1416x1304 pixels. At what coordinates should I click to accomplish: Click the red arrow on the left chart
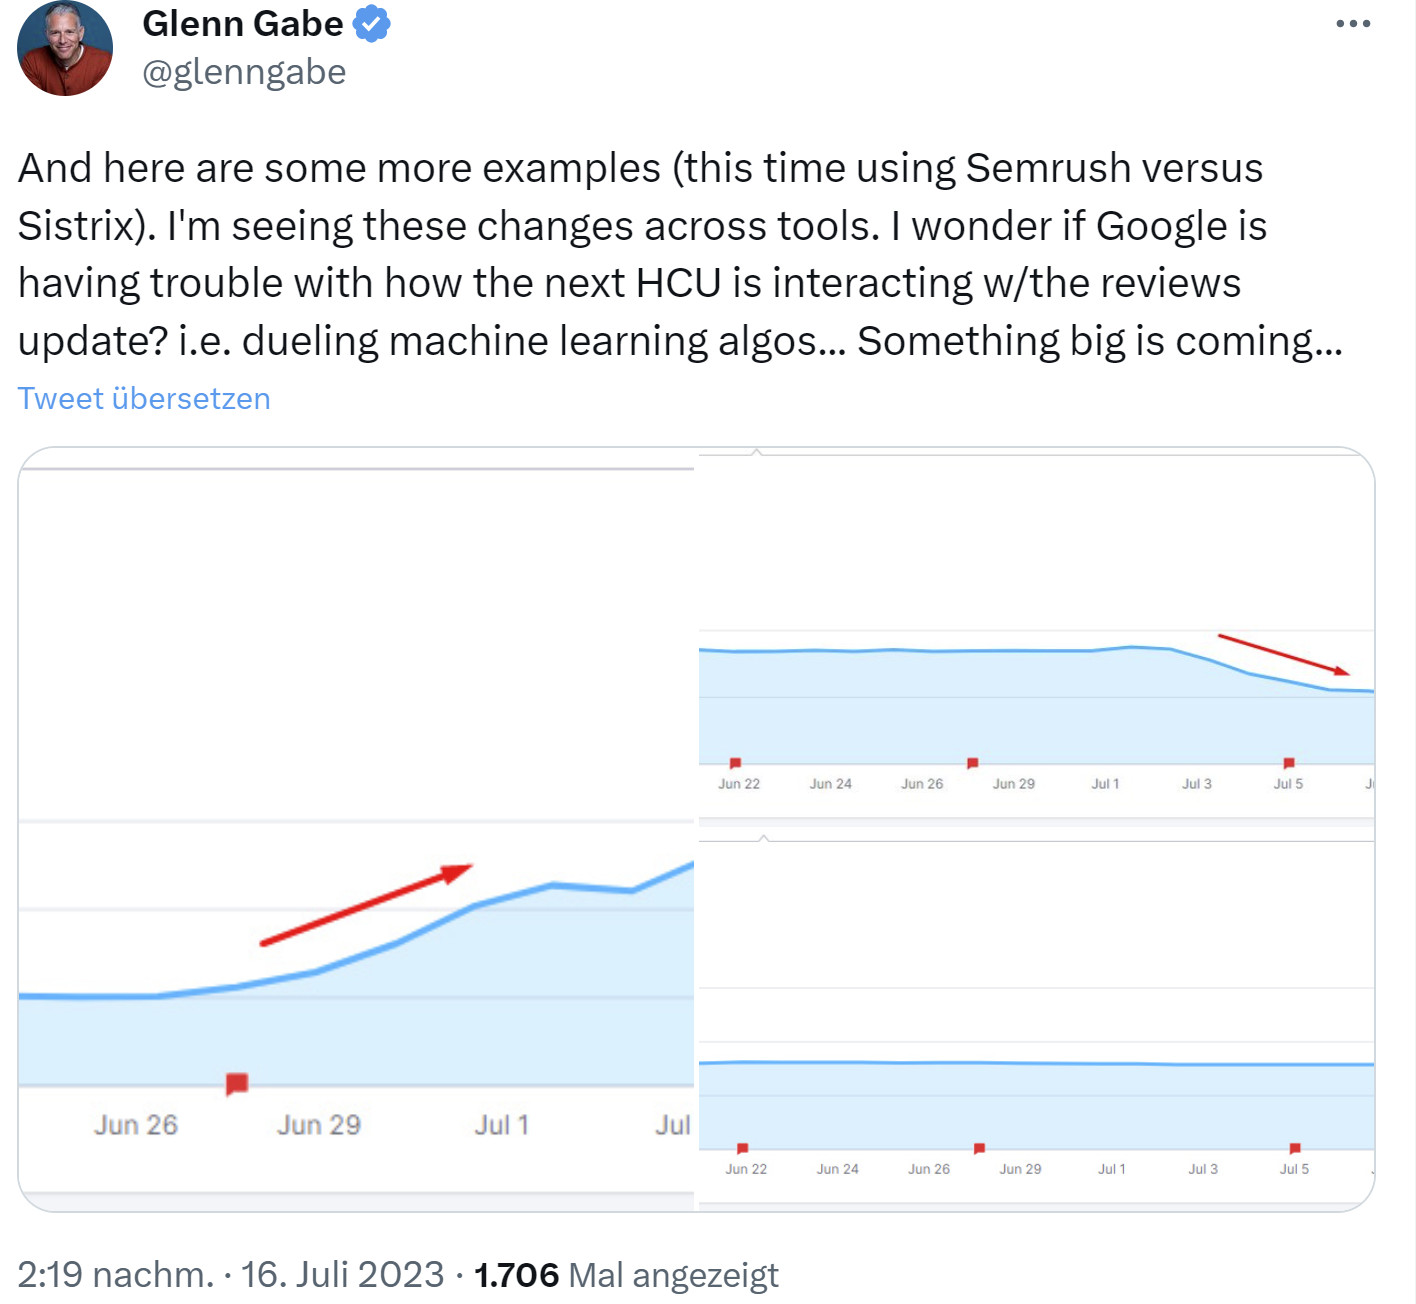pos(365,905)
